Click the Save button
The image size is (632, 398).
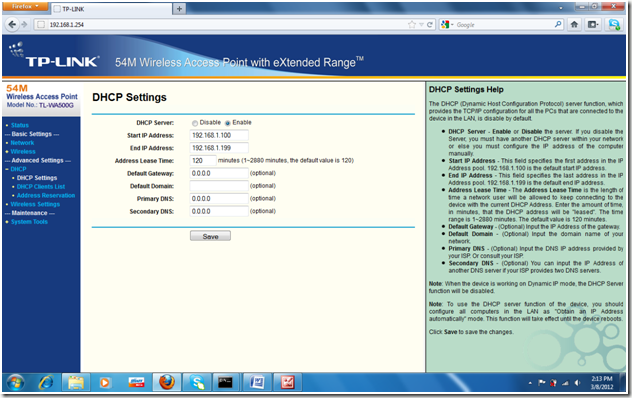[x=210, y=236]
